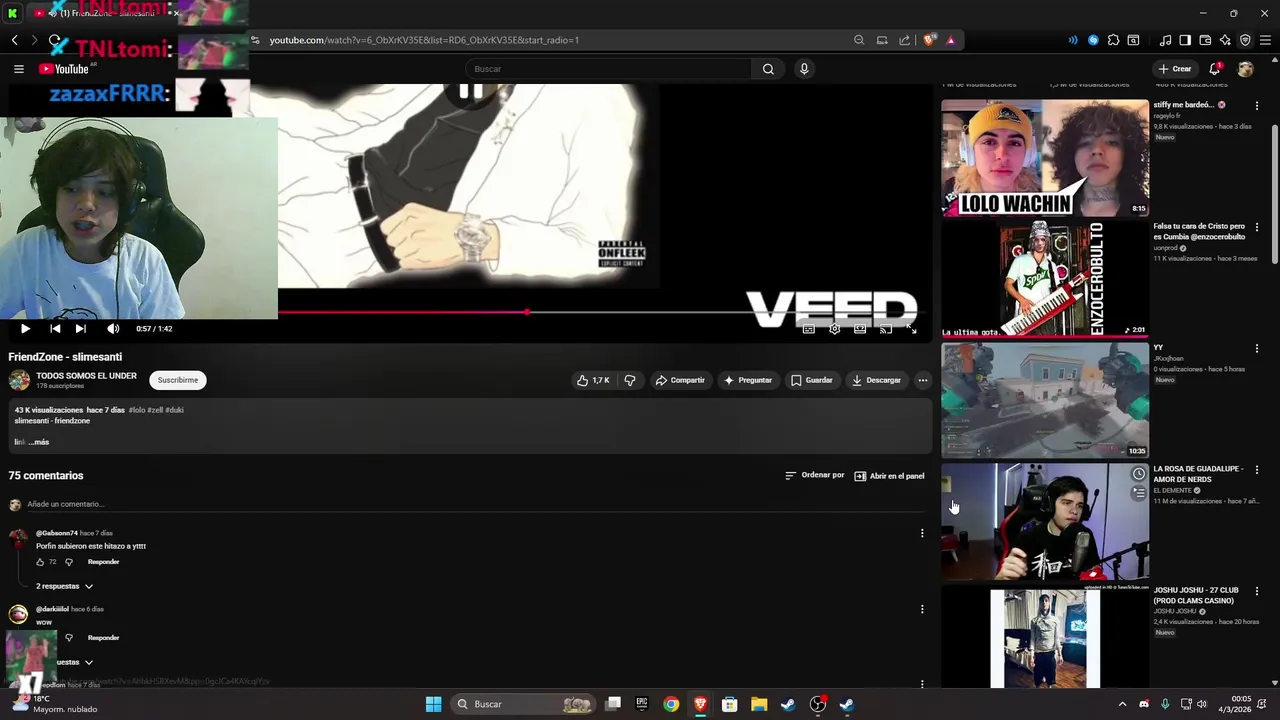Open Brave Shields lion icon

click(930, 40)
